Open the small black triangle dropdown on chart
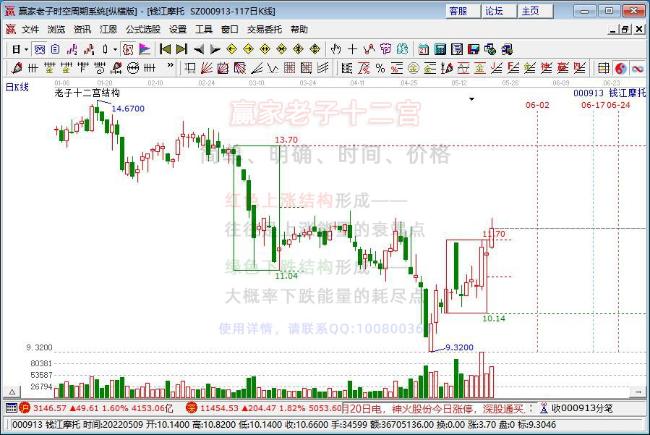 click(471, 99)
